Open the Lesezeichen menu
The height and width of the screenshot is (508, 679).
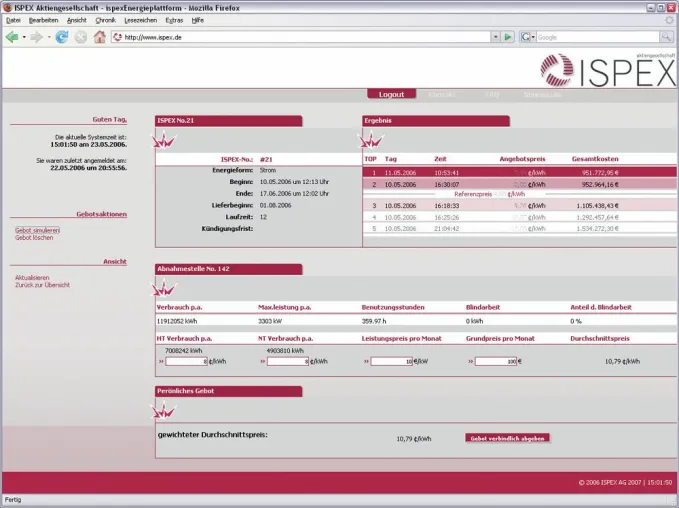click(x=140, y=20)
